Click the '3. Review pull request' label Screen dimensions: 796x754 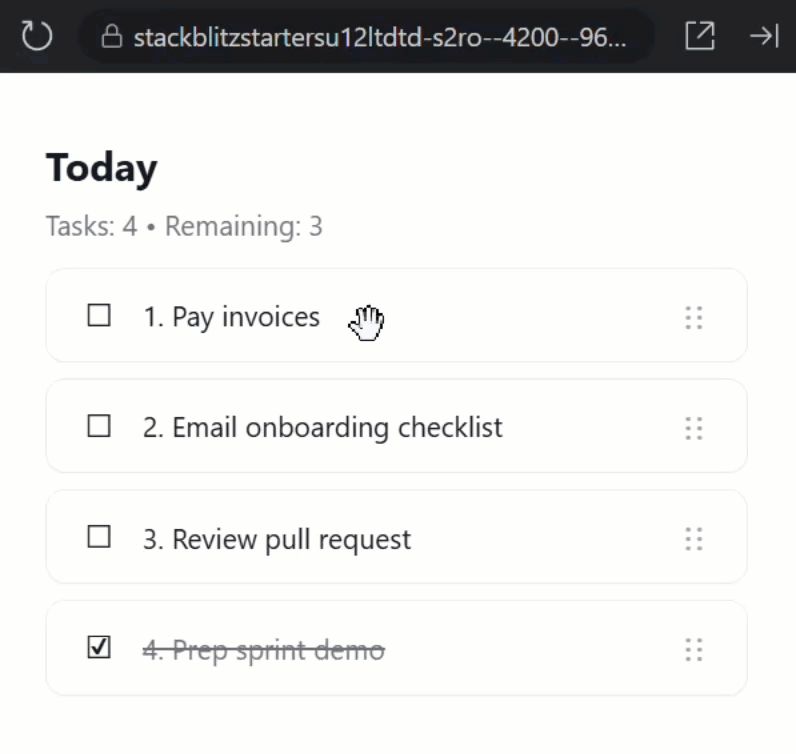coord(276,540)
